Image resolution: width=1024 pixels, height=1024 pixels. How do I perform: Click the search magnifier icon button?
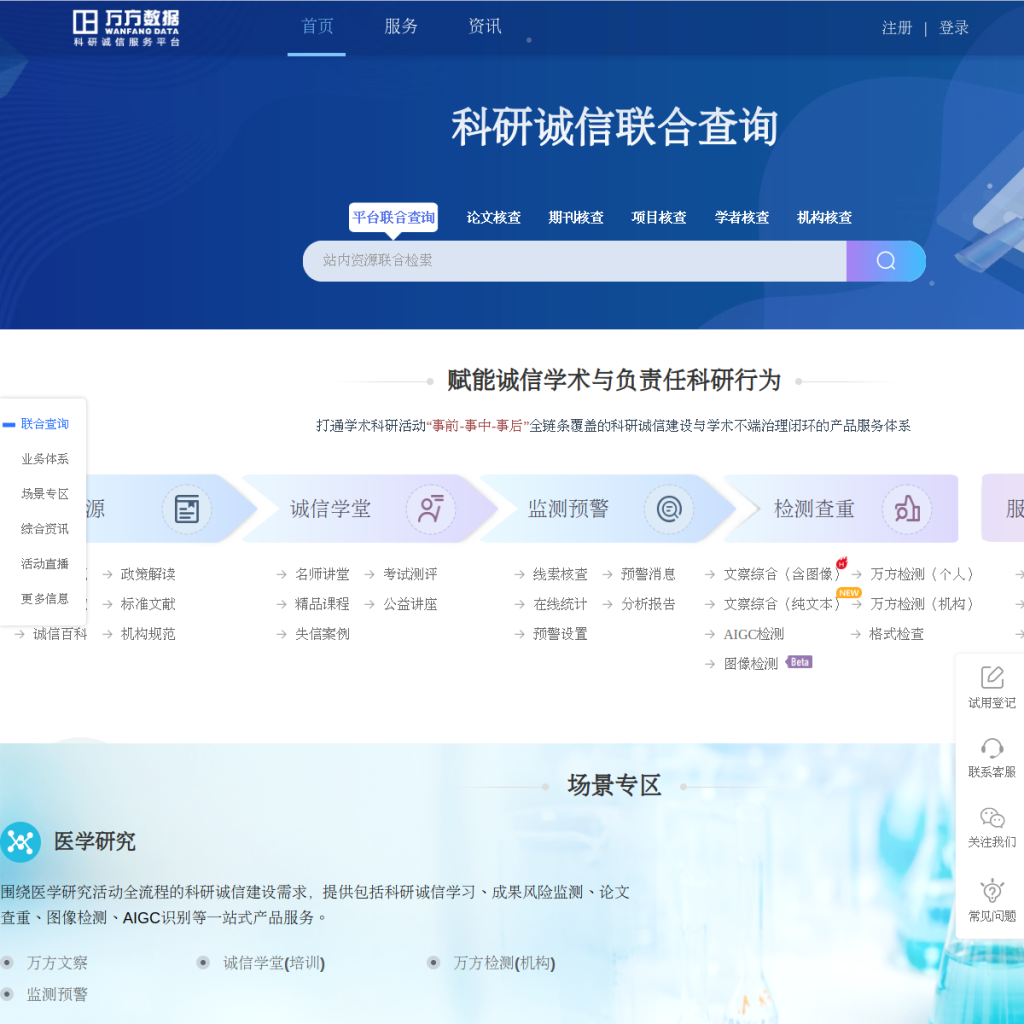[885, 261]
